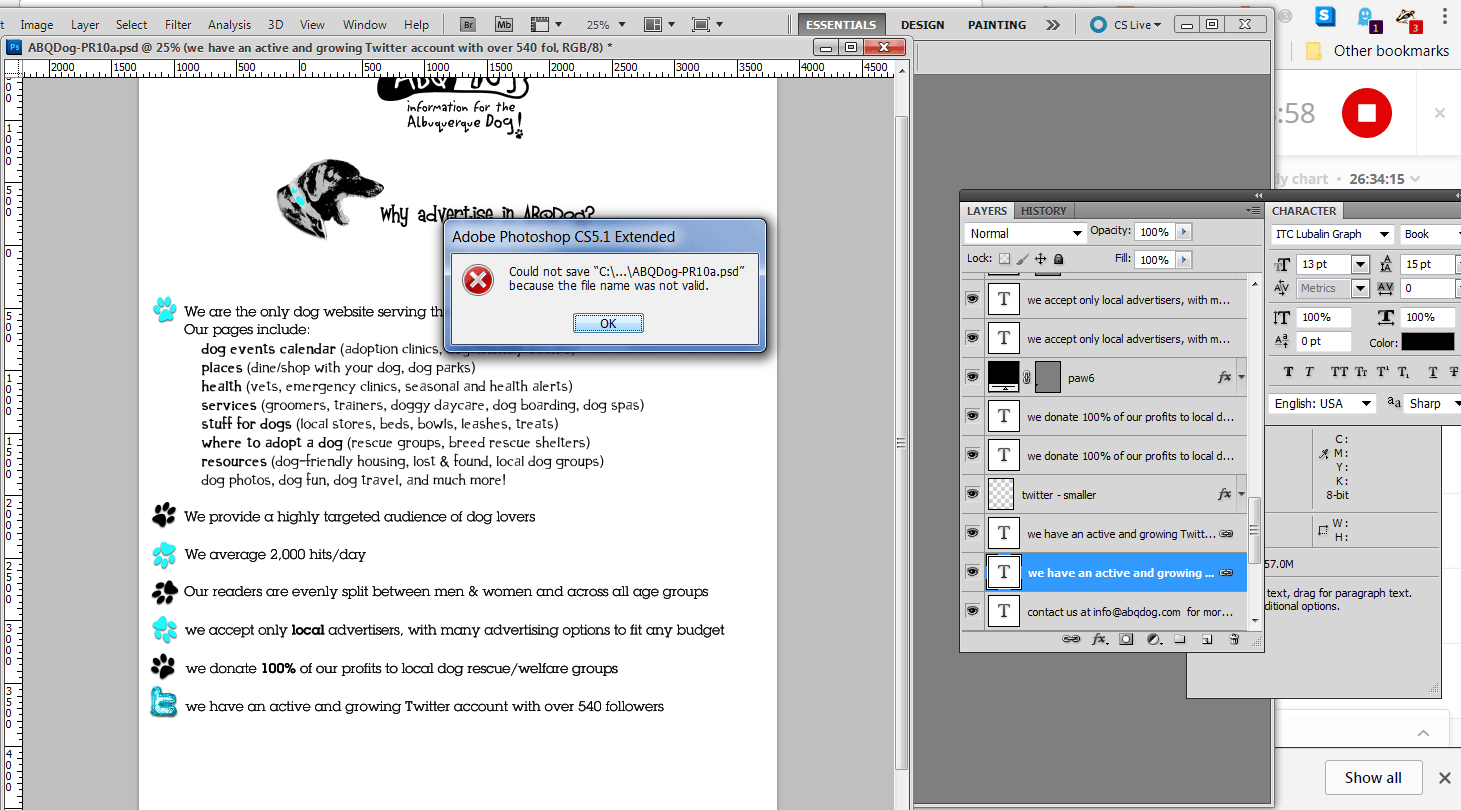1461x810 pixels.
Task: Hide the paw6 layer
Action: tap(972, 377)
